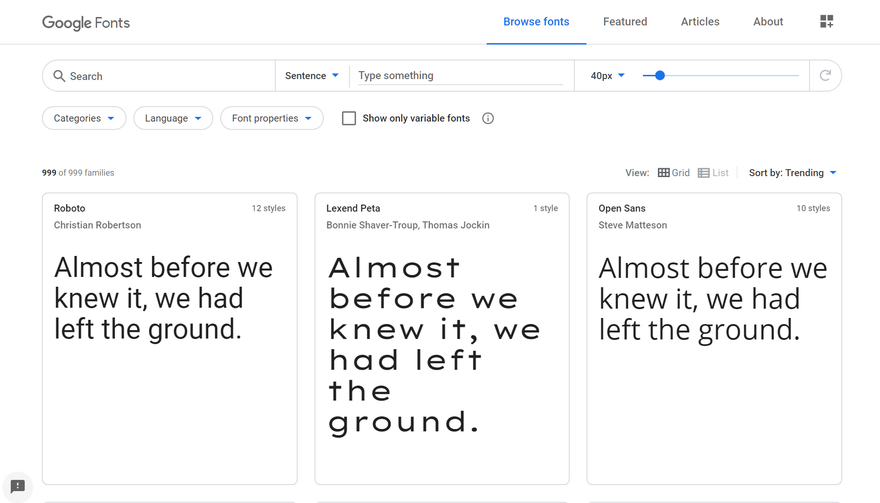
Task: Click the font size slider handle
Action: coord(660,75)
